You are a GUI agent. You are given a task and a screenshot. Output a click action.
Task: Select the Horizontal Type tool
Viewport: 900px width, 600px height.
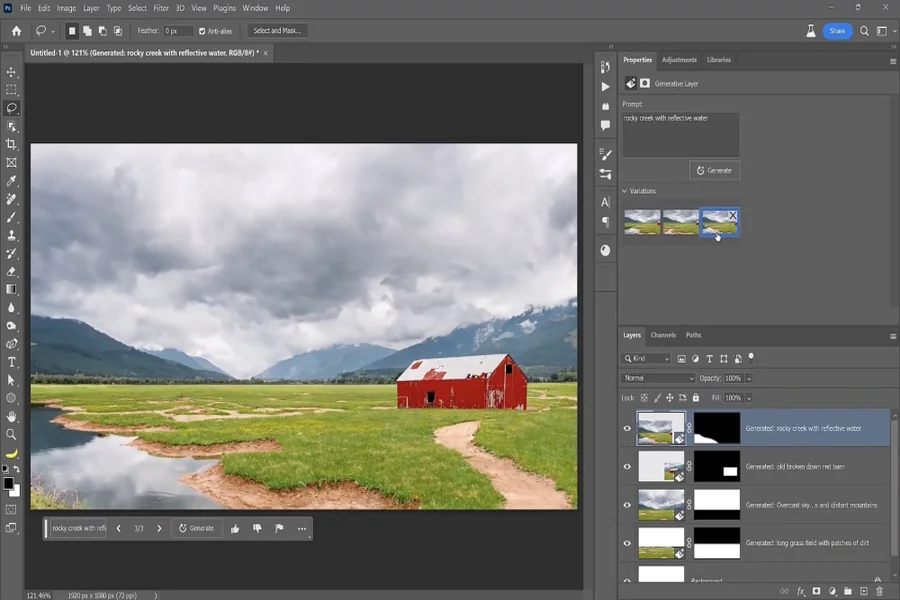(x=12, y=362)
